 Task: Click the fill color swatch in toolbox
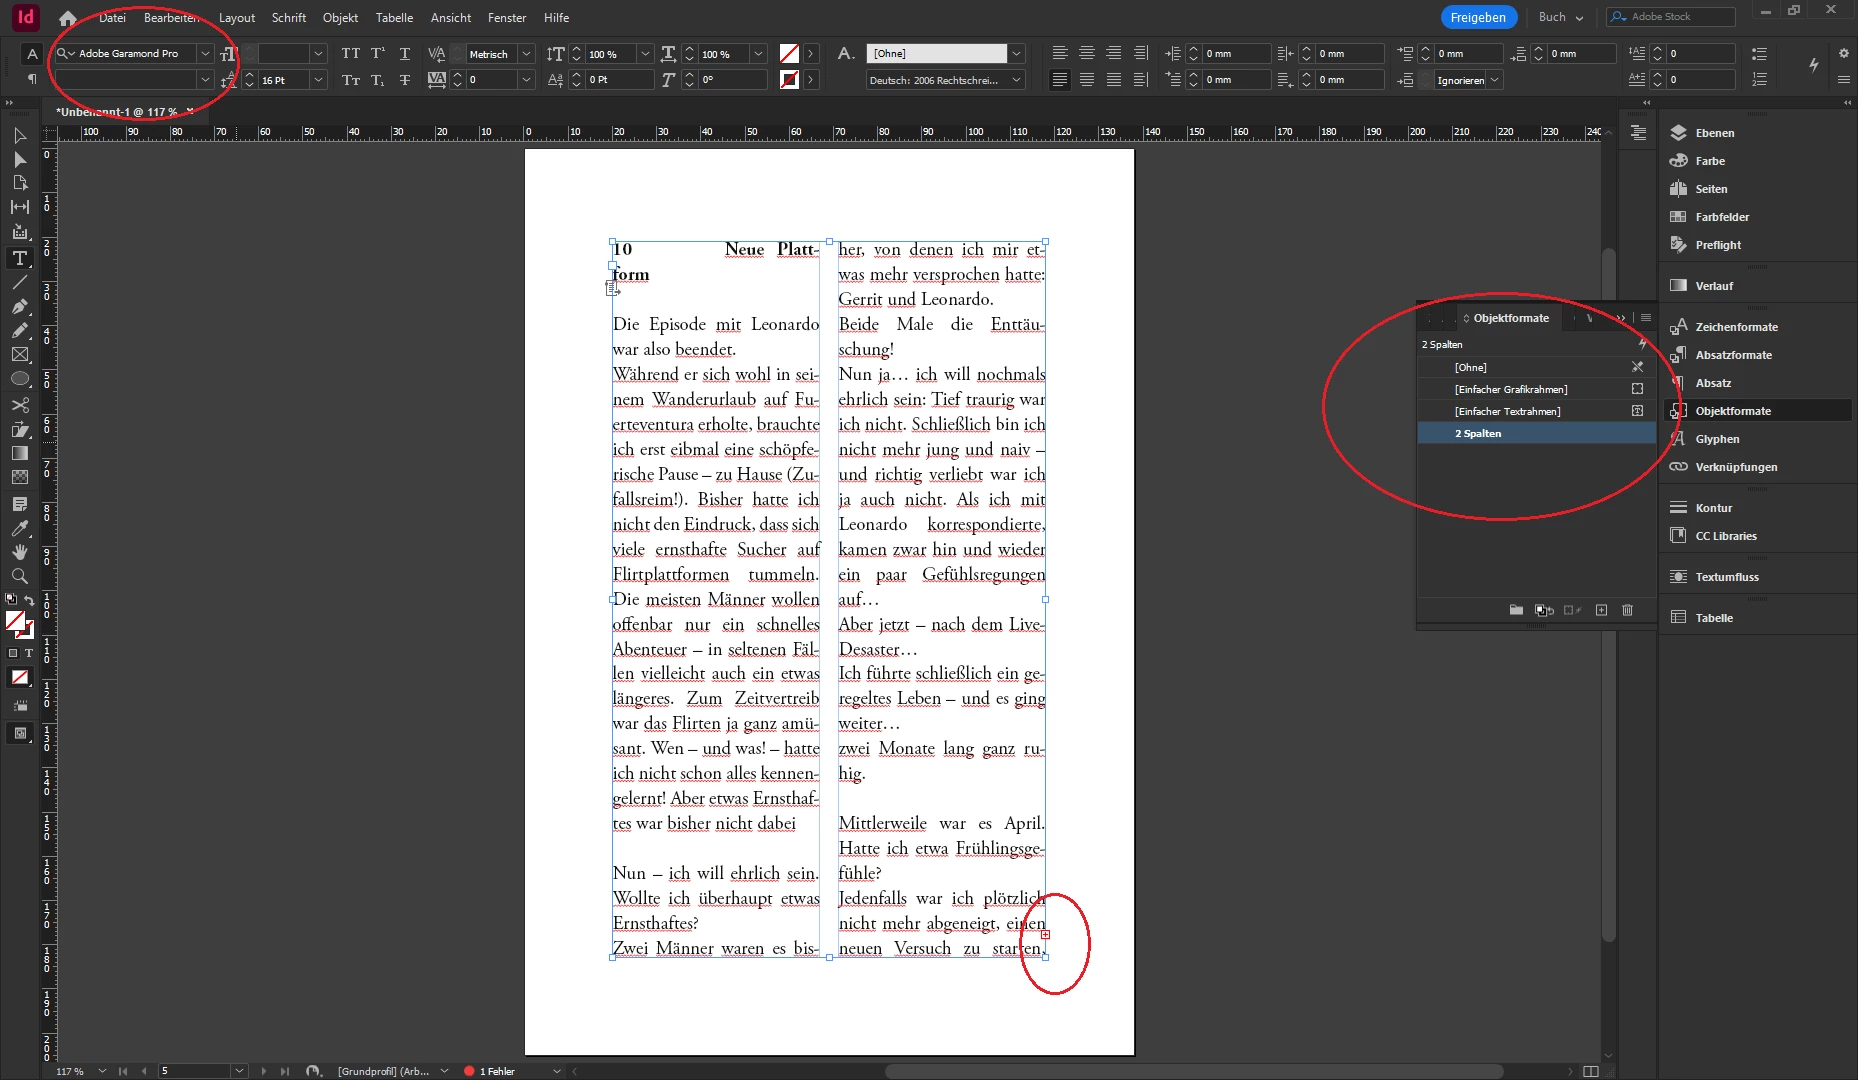tap(15, 622)
